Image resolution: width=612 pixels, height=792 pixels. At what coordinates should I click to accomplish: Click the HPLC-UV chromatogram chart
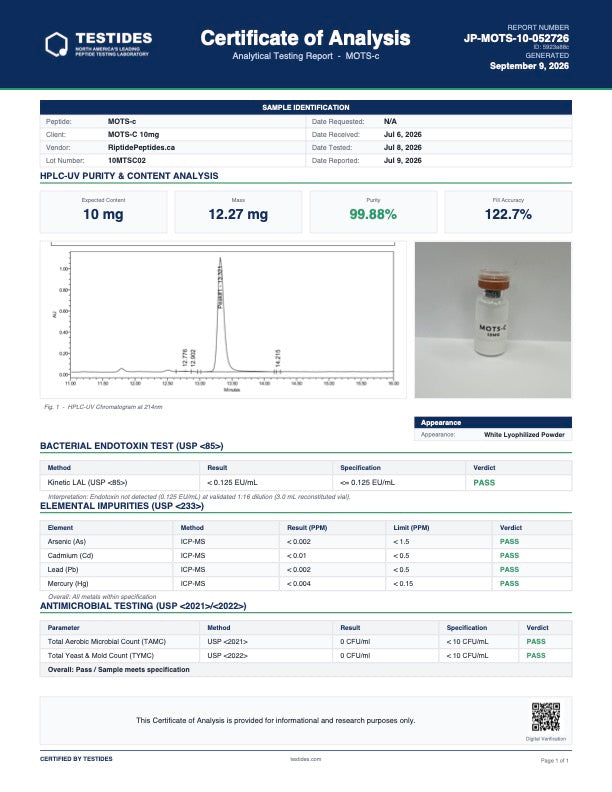tap(223, 319)
